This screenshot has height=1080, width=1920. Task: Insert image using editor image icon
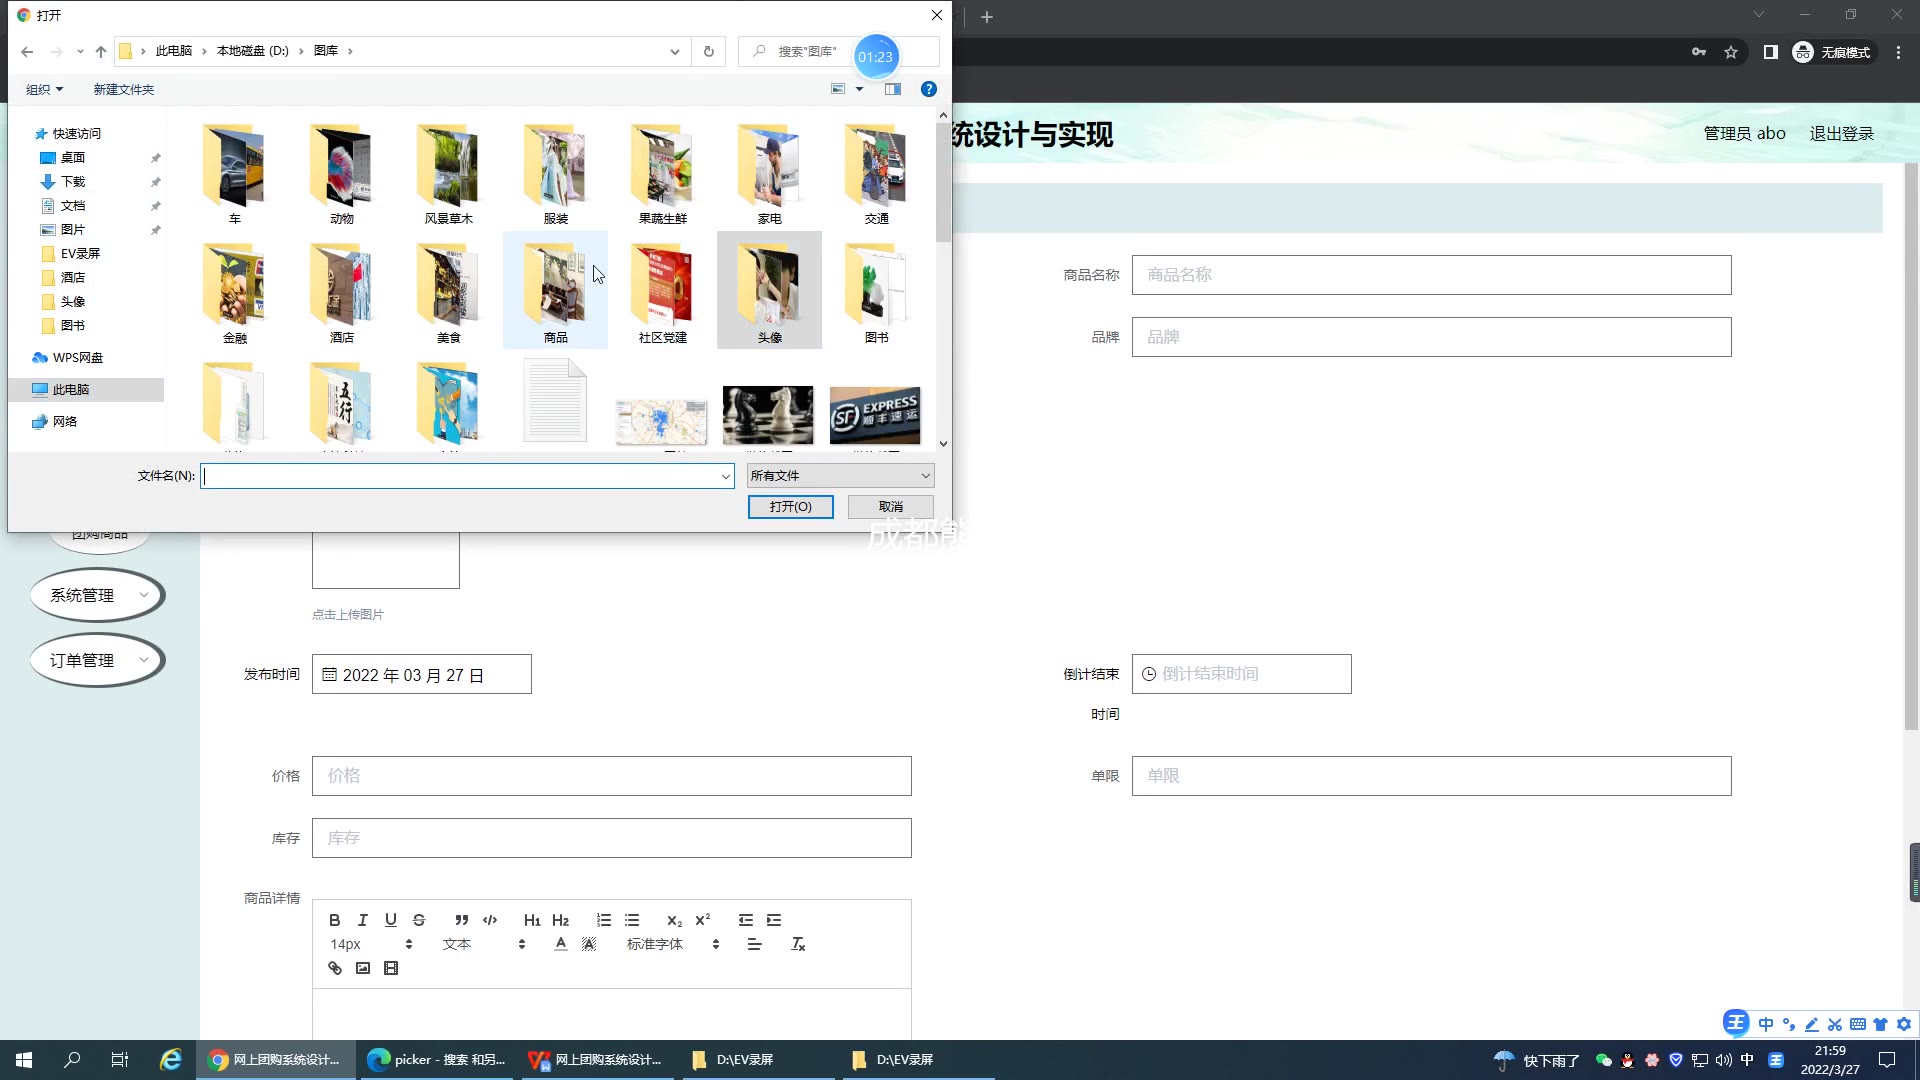click(363, 968)
